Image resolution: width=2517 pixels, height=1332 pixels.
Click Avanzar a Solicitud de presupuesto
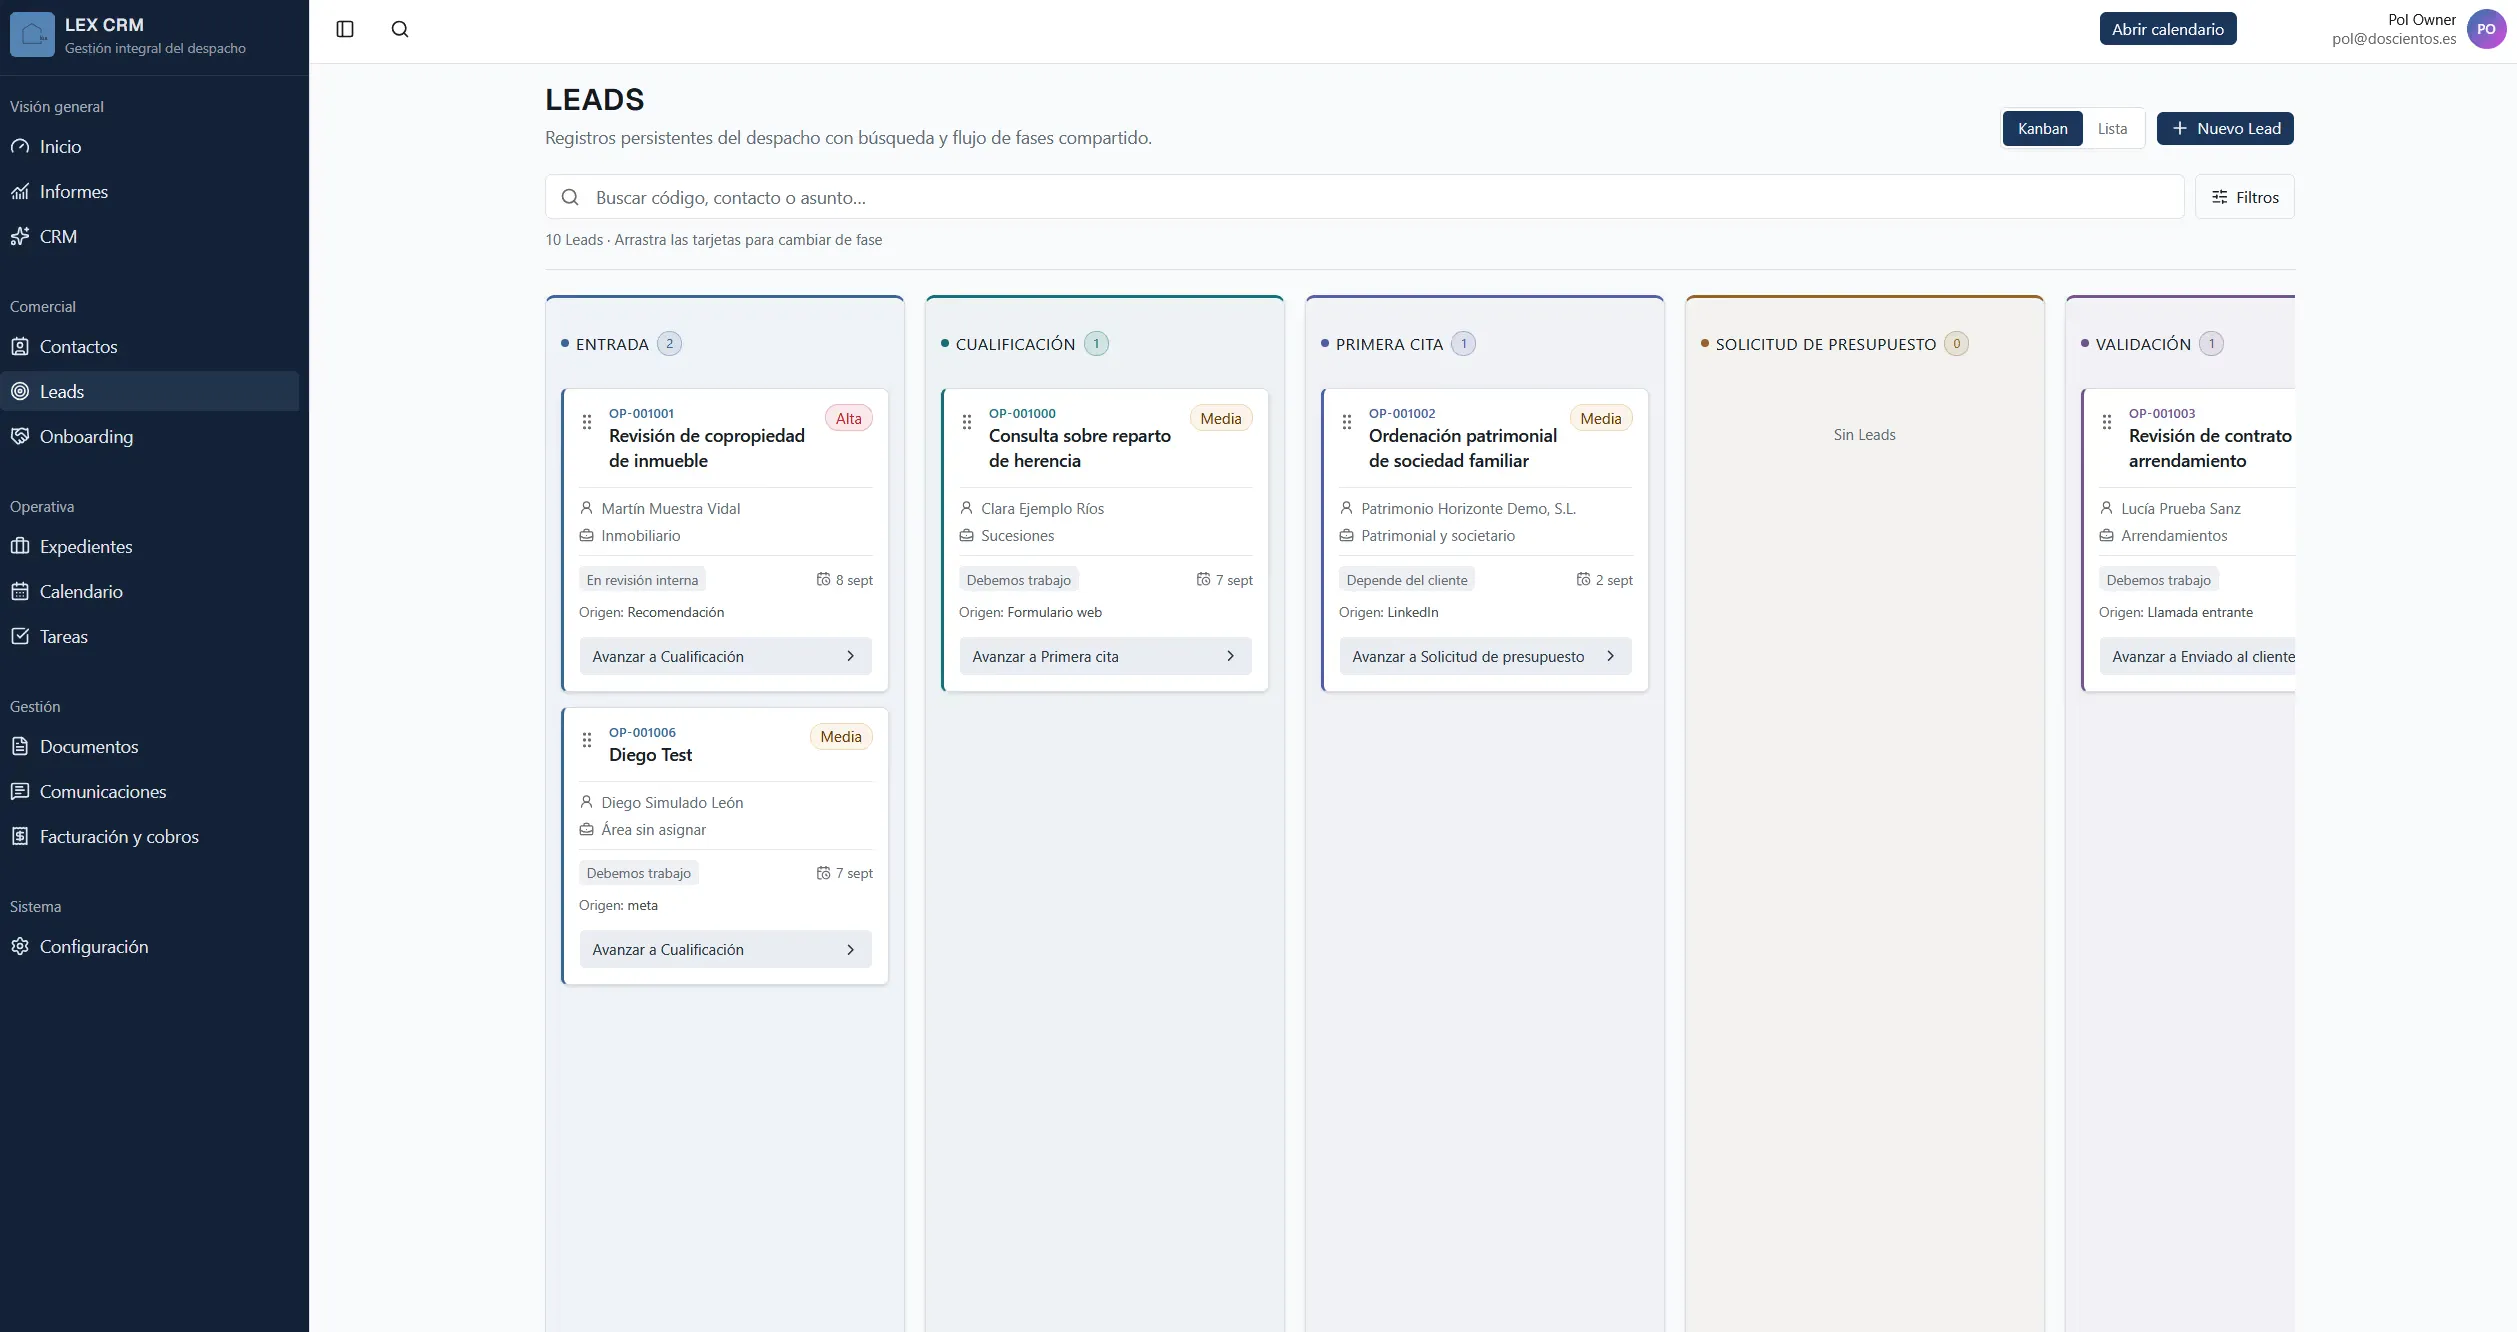pyautogui.click(x=1485, y=656)
